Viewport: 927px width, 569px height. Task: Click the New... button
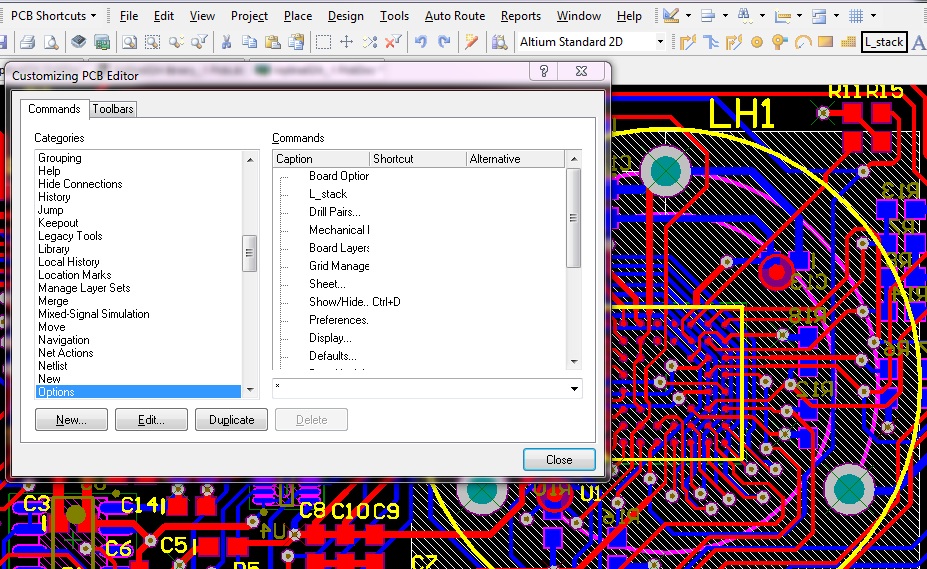(71, 419)
